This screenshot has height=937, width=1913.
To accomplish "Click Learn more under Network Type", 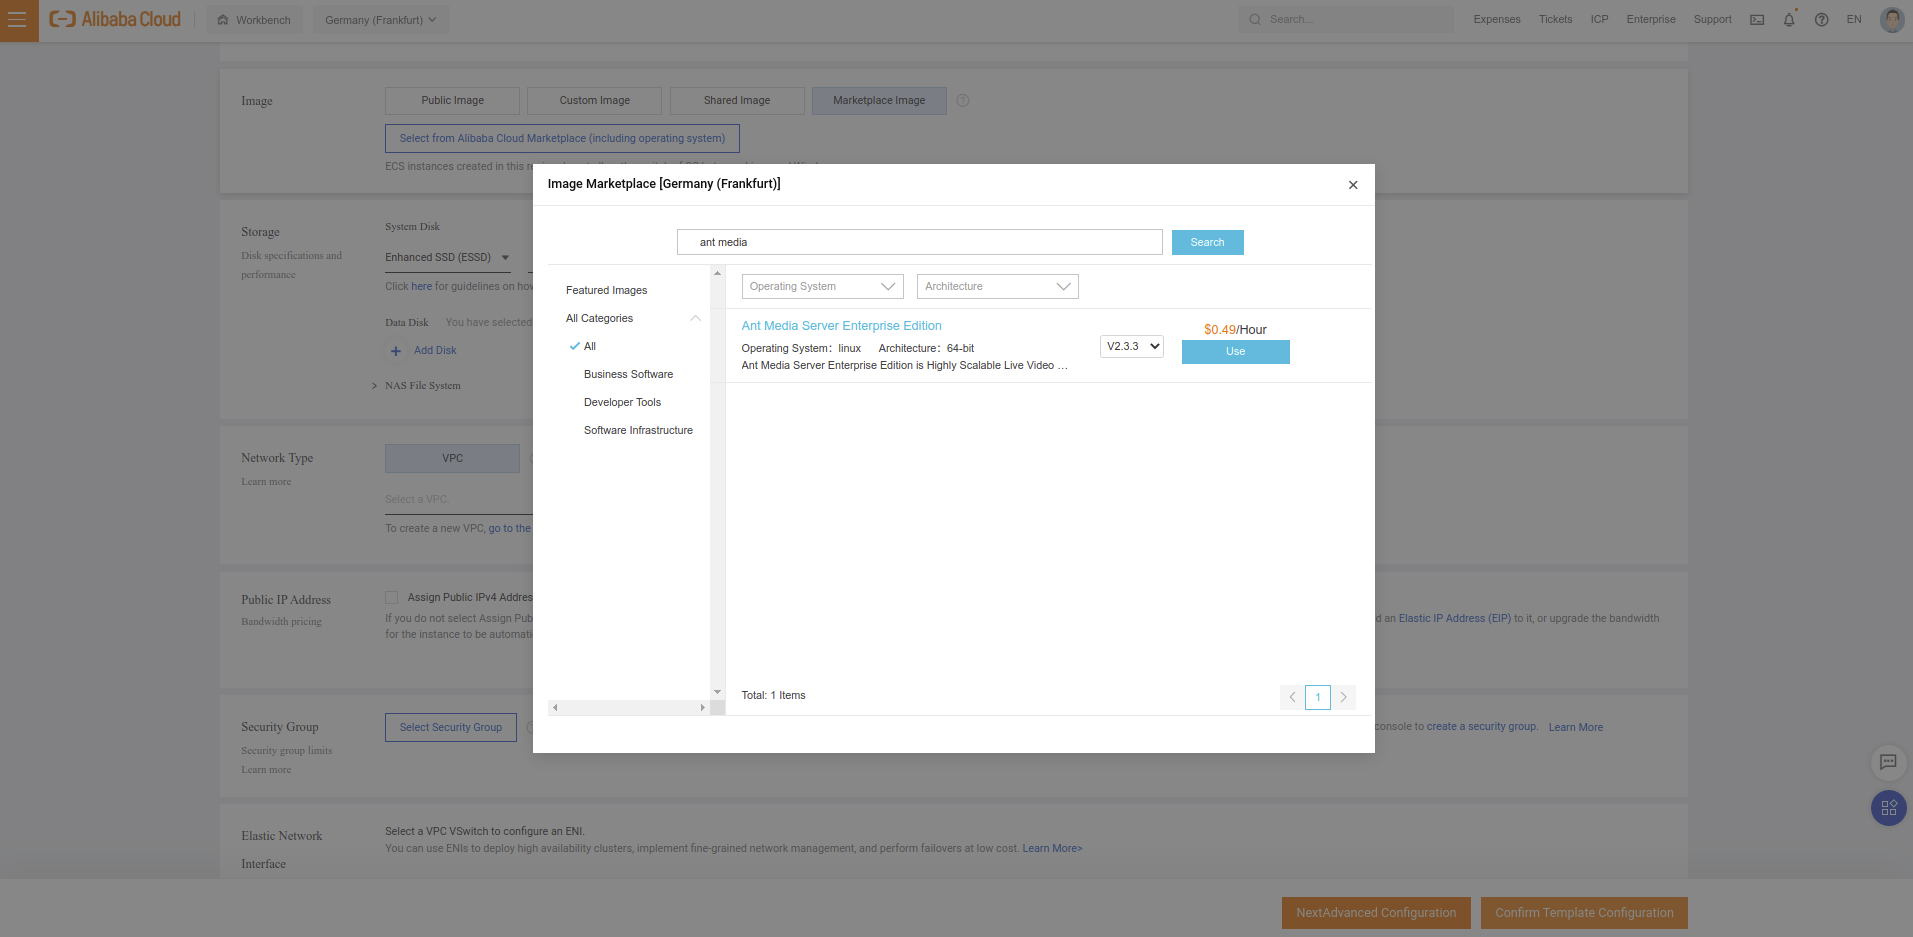I will (x=266, y=481).
